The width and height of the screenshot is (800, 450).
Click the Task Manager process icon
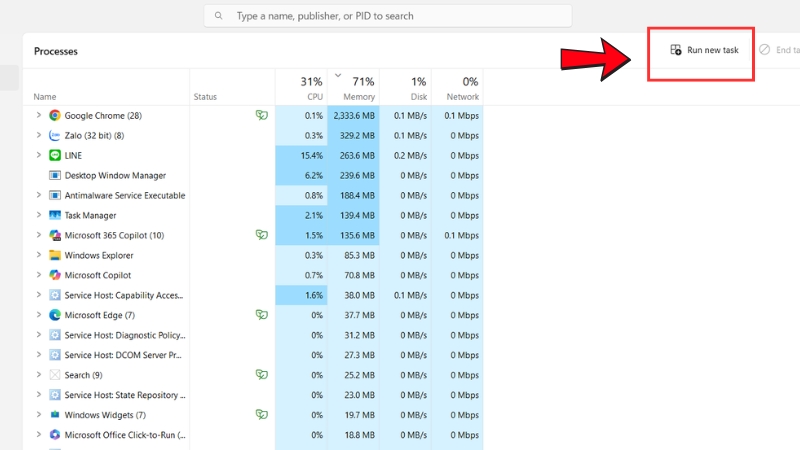[55, 215]
